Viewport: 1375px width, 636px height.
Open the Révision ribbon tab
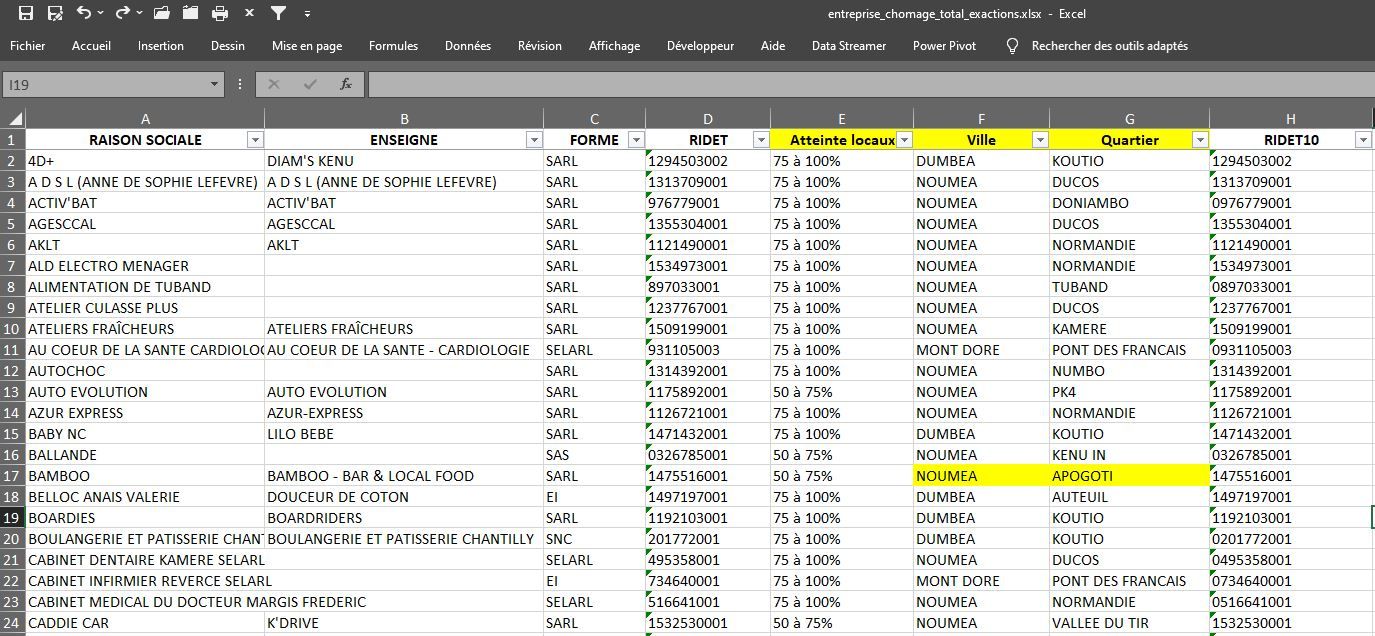540,46
